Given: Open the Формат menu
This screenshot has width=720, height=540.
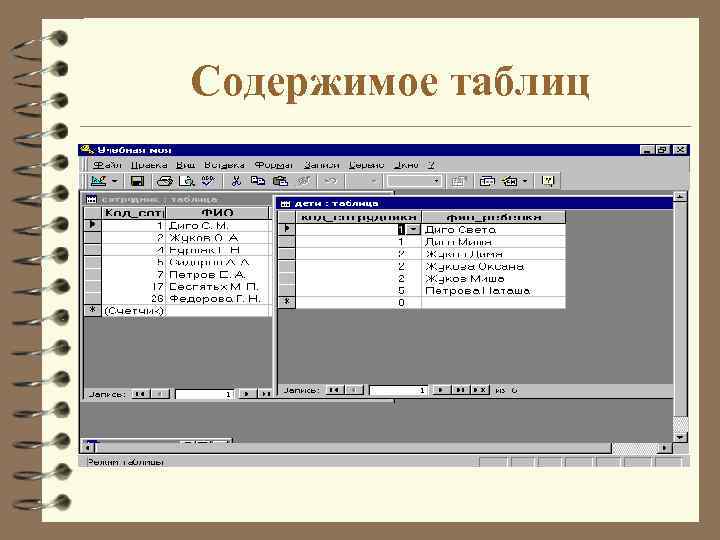Looking at the screenshot, I should (x=274, y=165).
